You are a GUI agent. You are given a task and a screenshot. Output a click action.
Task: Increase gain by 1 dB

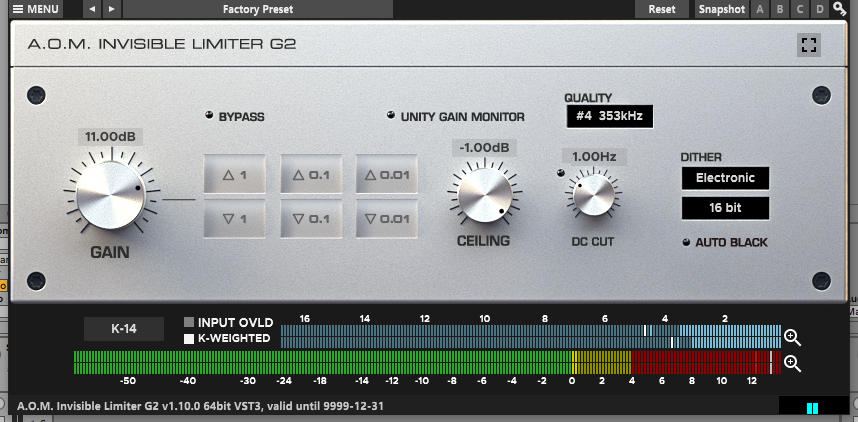click(x=234, y=174)
